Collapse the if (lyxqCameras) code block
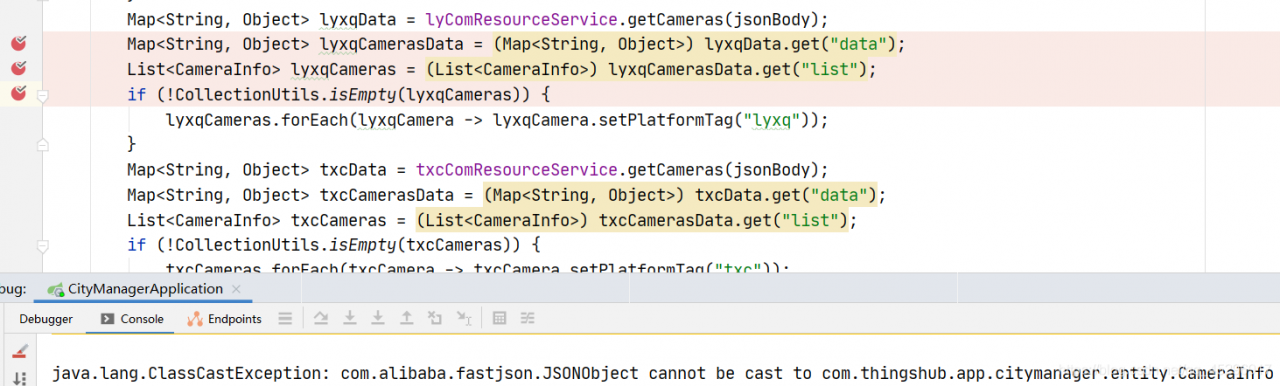Viewport: 1280px width, 386px height. pos(43,95)
